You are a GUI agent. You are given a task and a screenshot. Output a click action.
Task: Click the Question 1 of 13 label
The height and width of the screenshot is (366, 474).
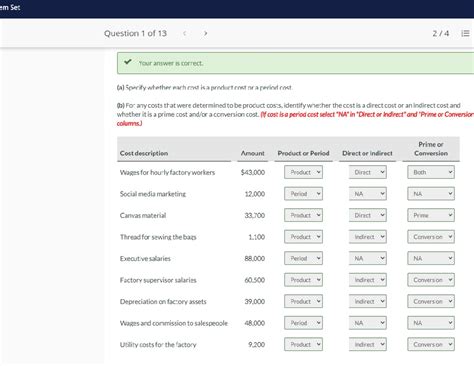coord(135,33)
